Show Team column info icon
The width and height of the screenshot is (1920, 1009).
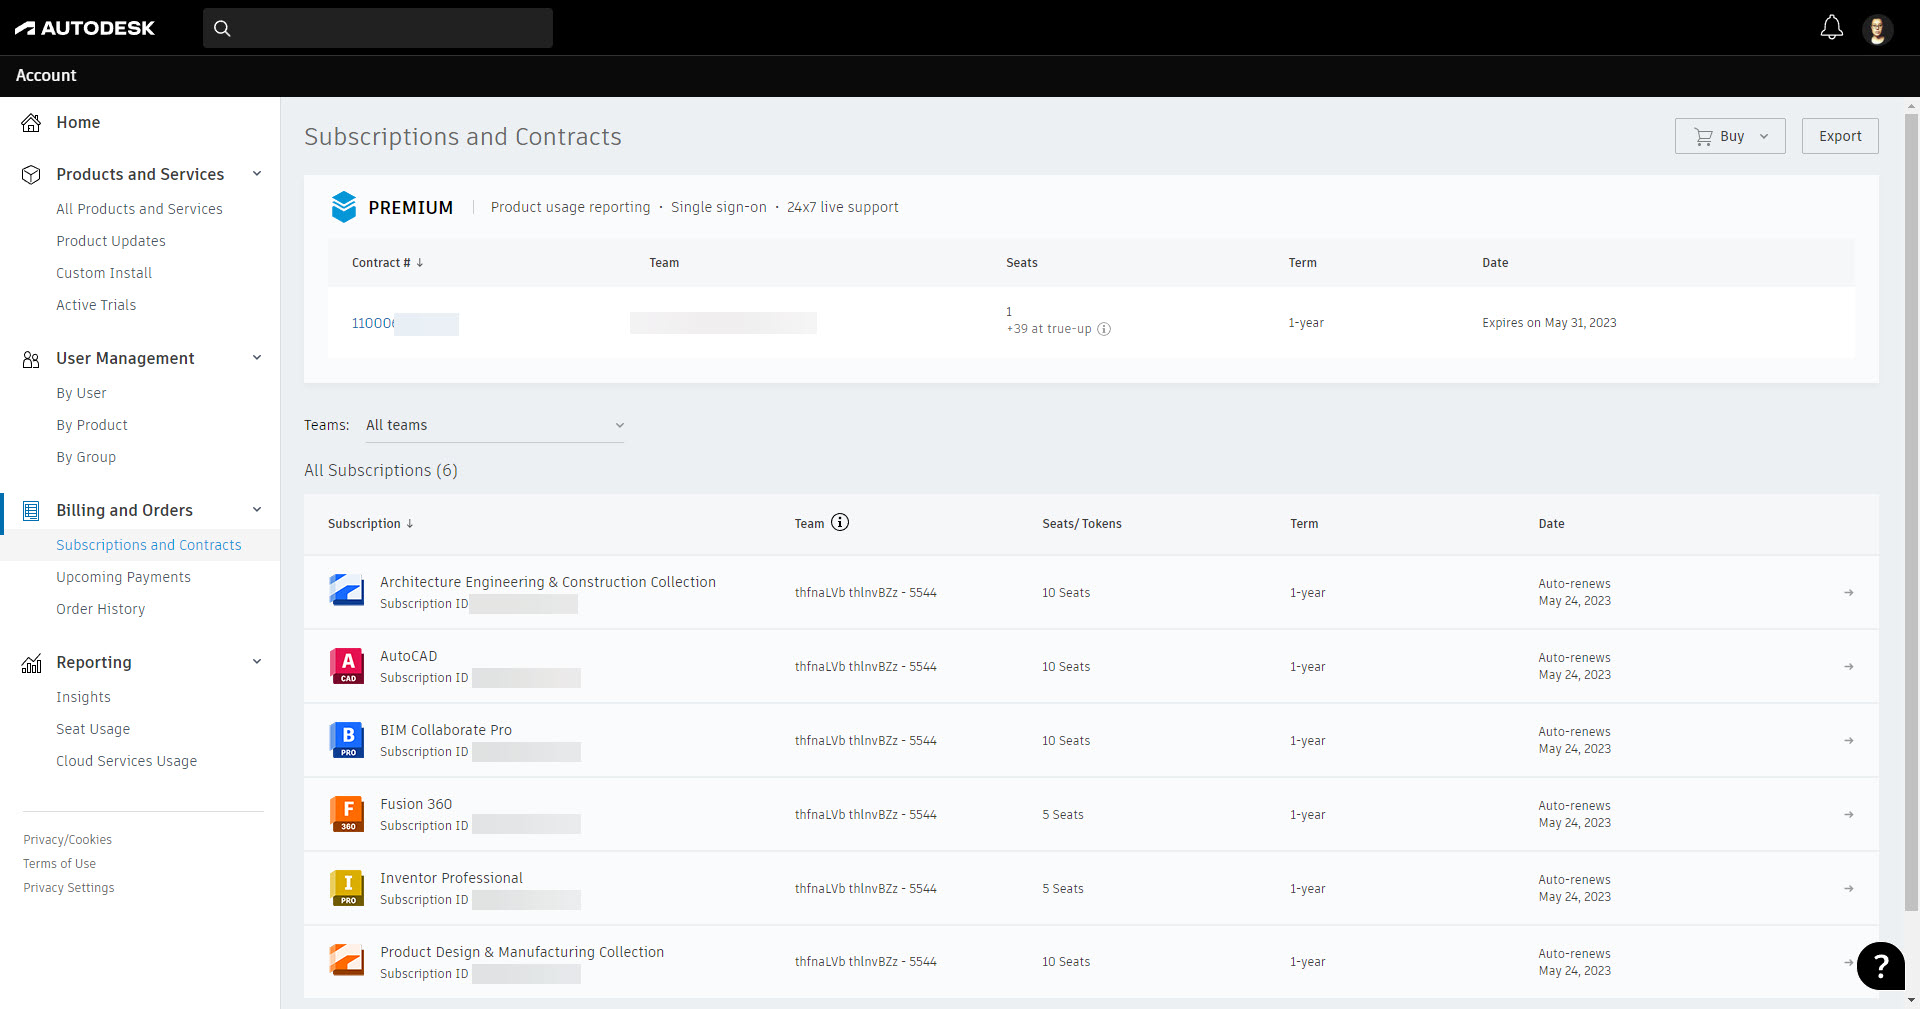(840, 522)
